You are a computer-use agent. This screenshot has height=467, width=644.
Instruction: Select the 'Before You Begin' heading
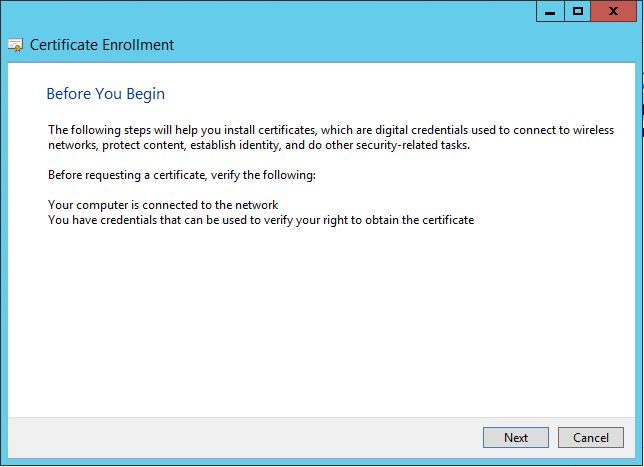(x=106, y=94)
